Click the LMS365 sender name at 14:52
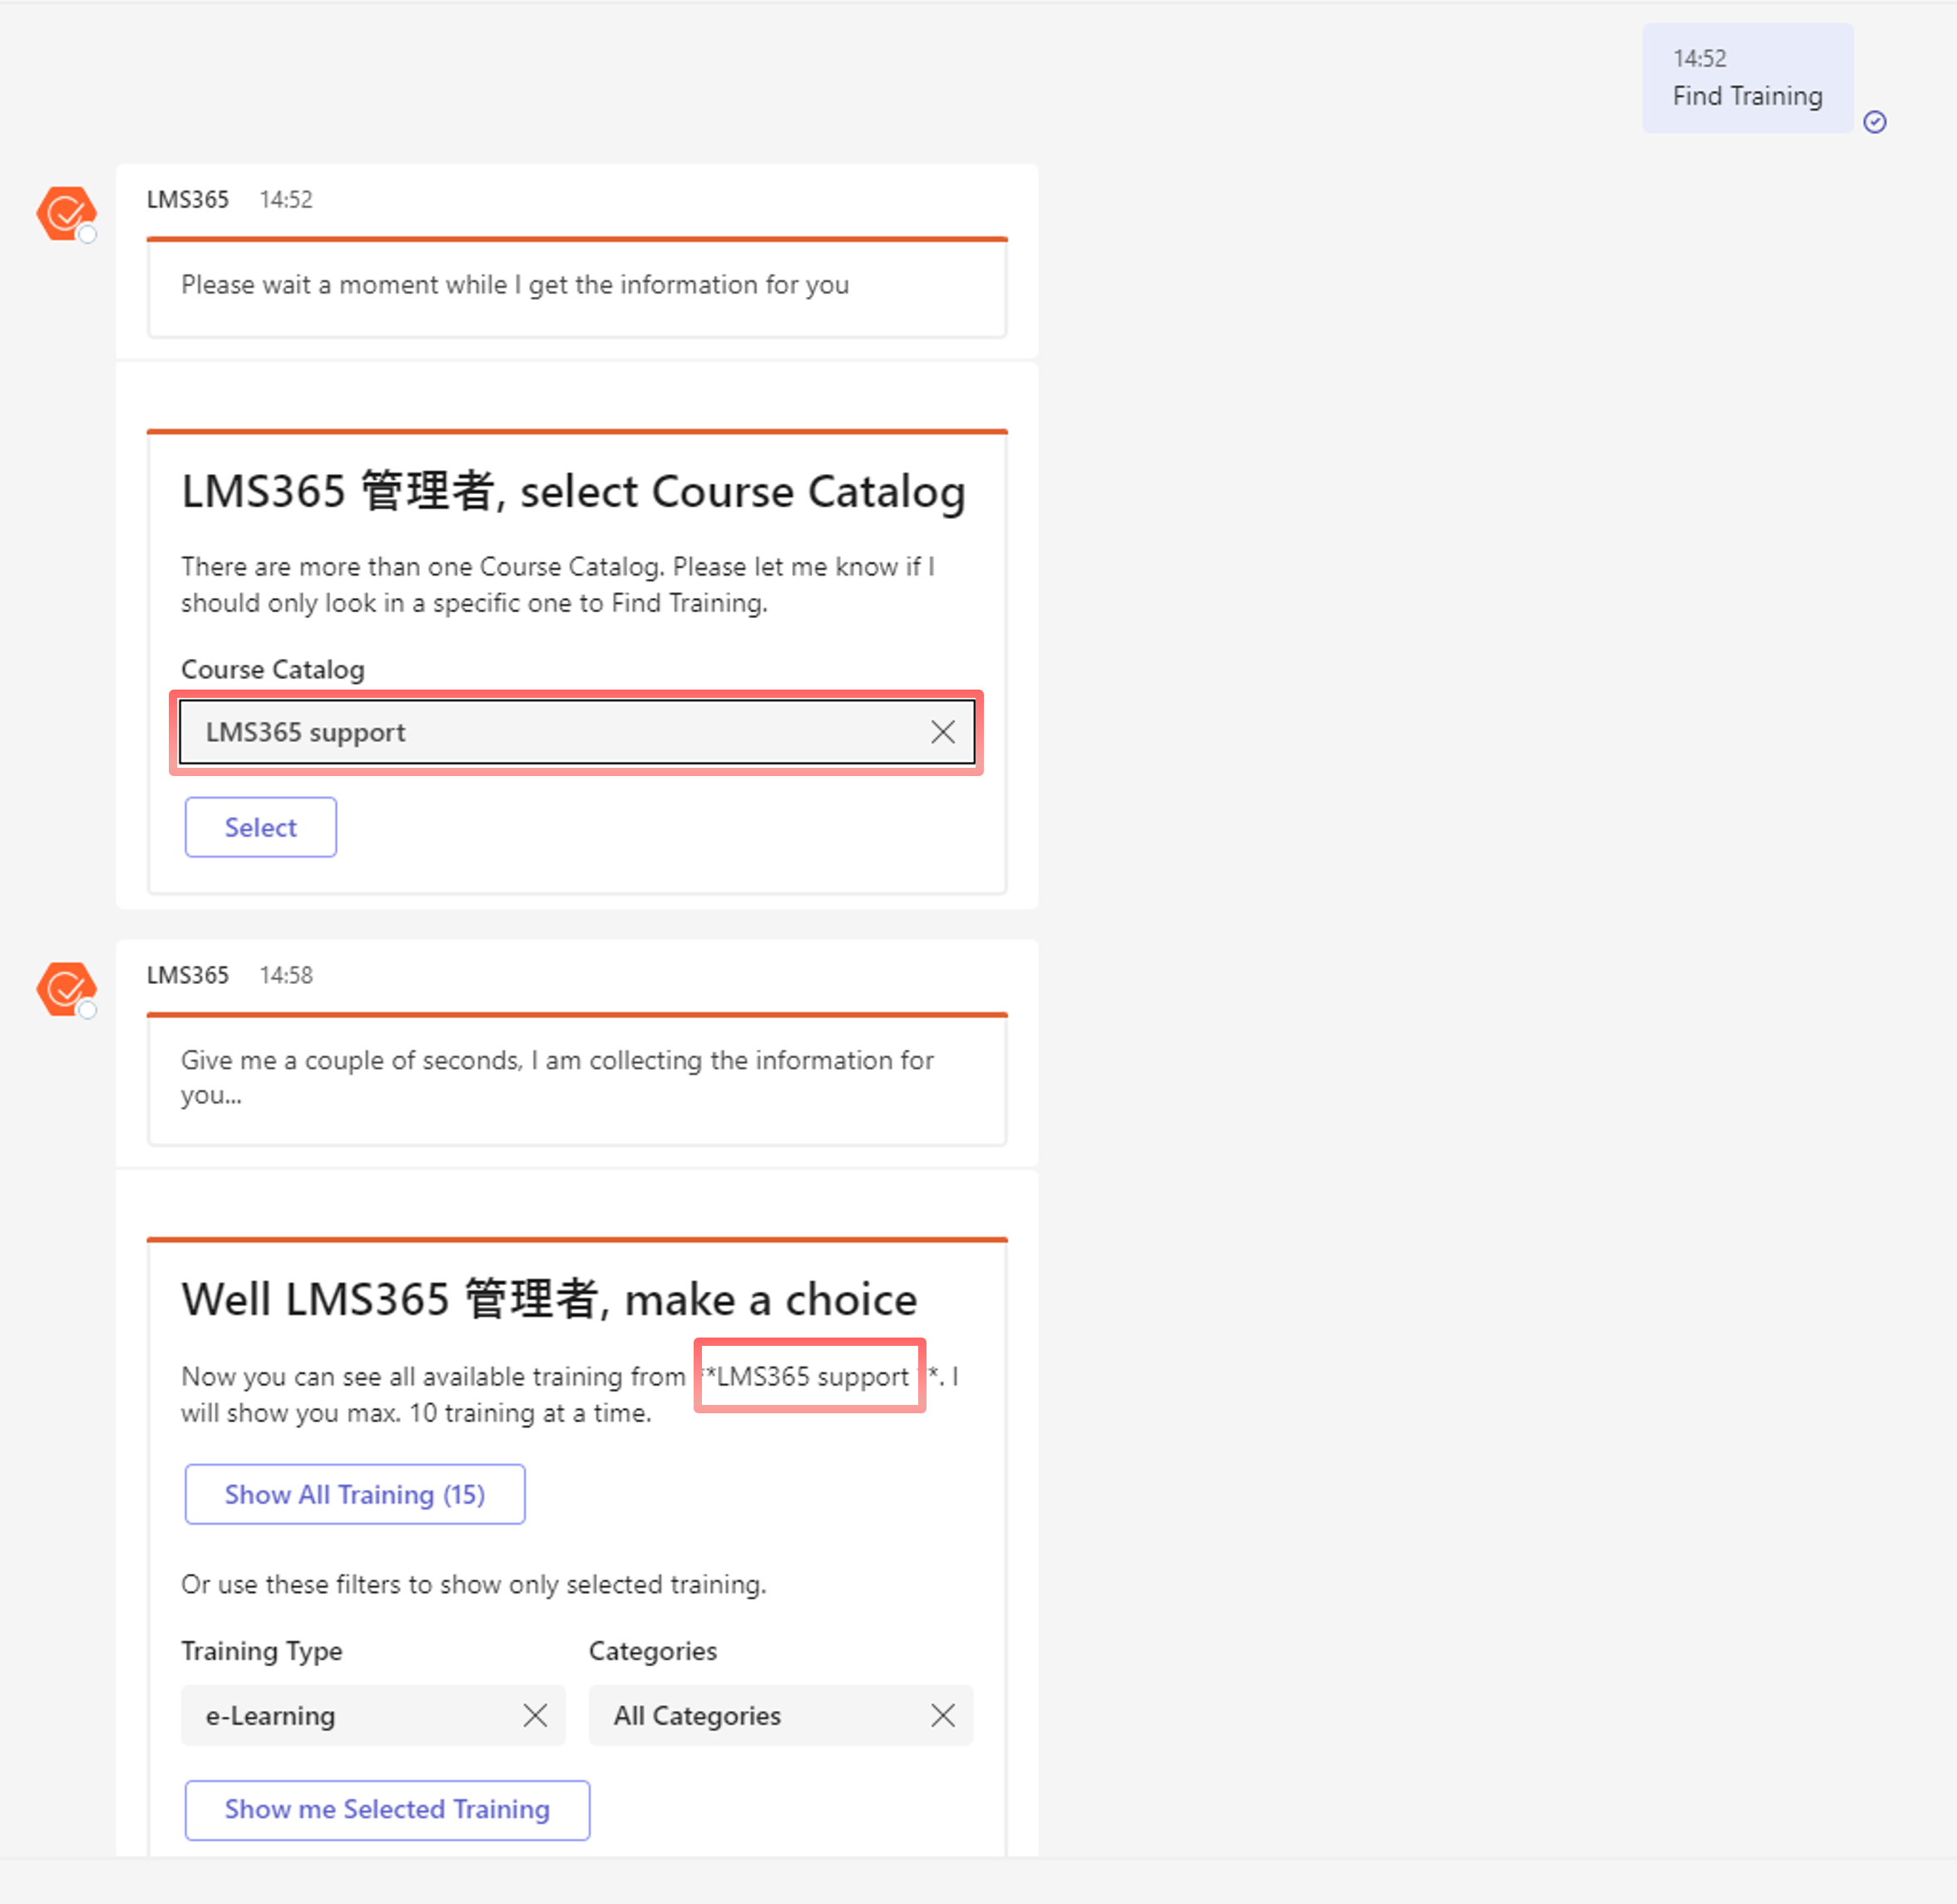This screenshot has height=1904, width=1957. pos(188,200)
